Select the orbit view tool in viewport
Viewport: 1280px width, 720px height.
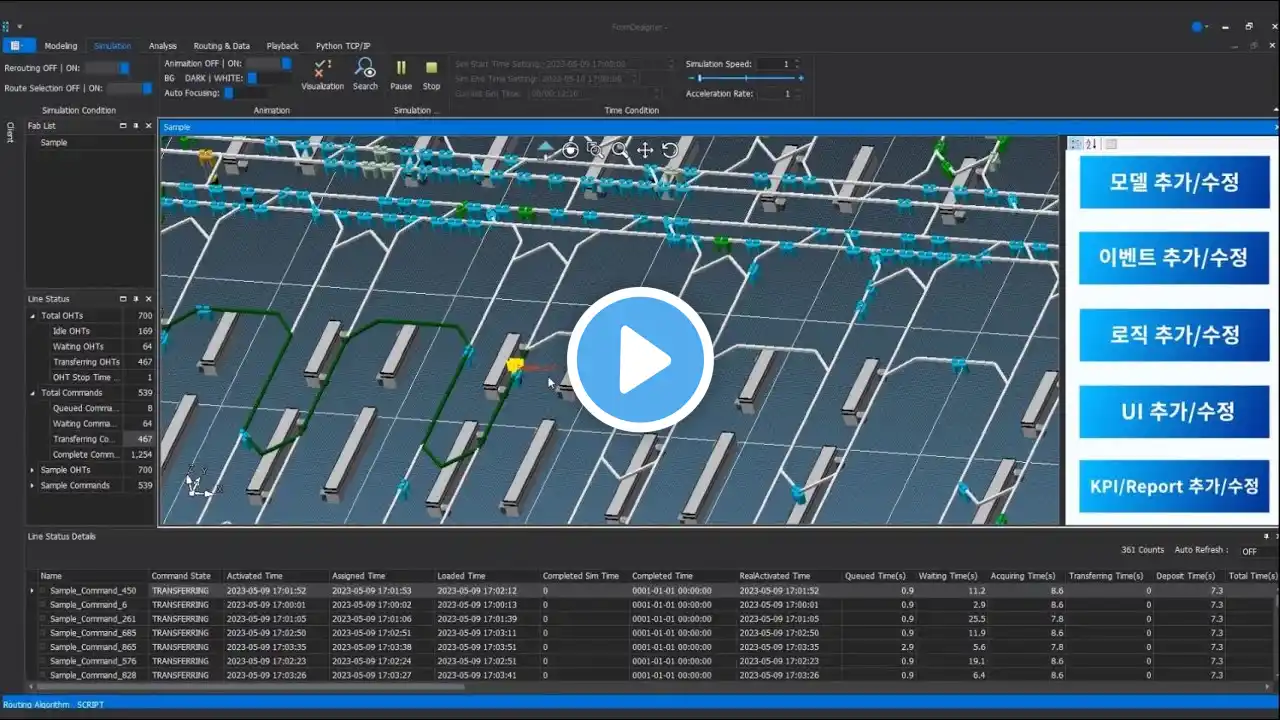tap(570, 150)
